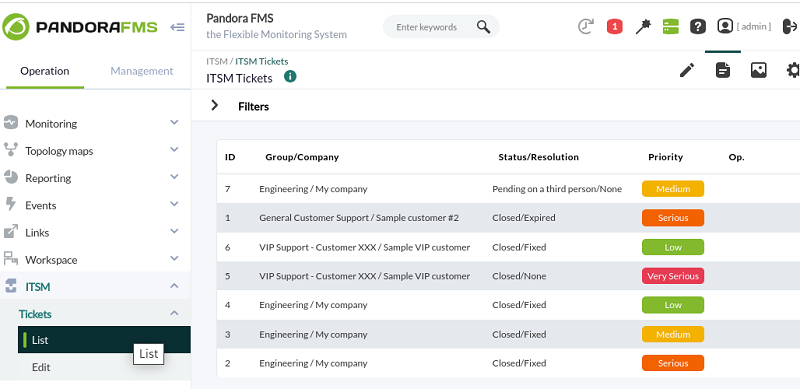
Task: Click 'Pending on a third person/None' status
Action: pos(557,189)
